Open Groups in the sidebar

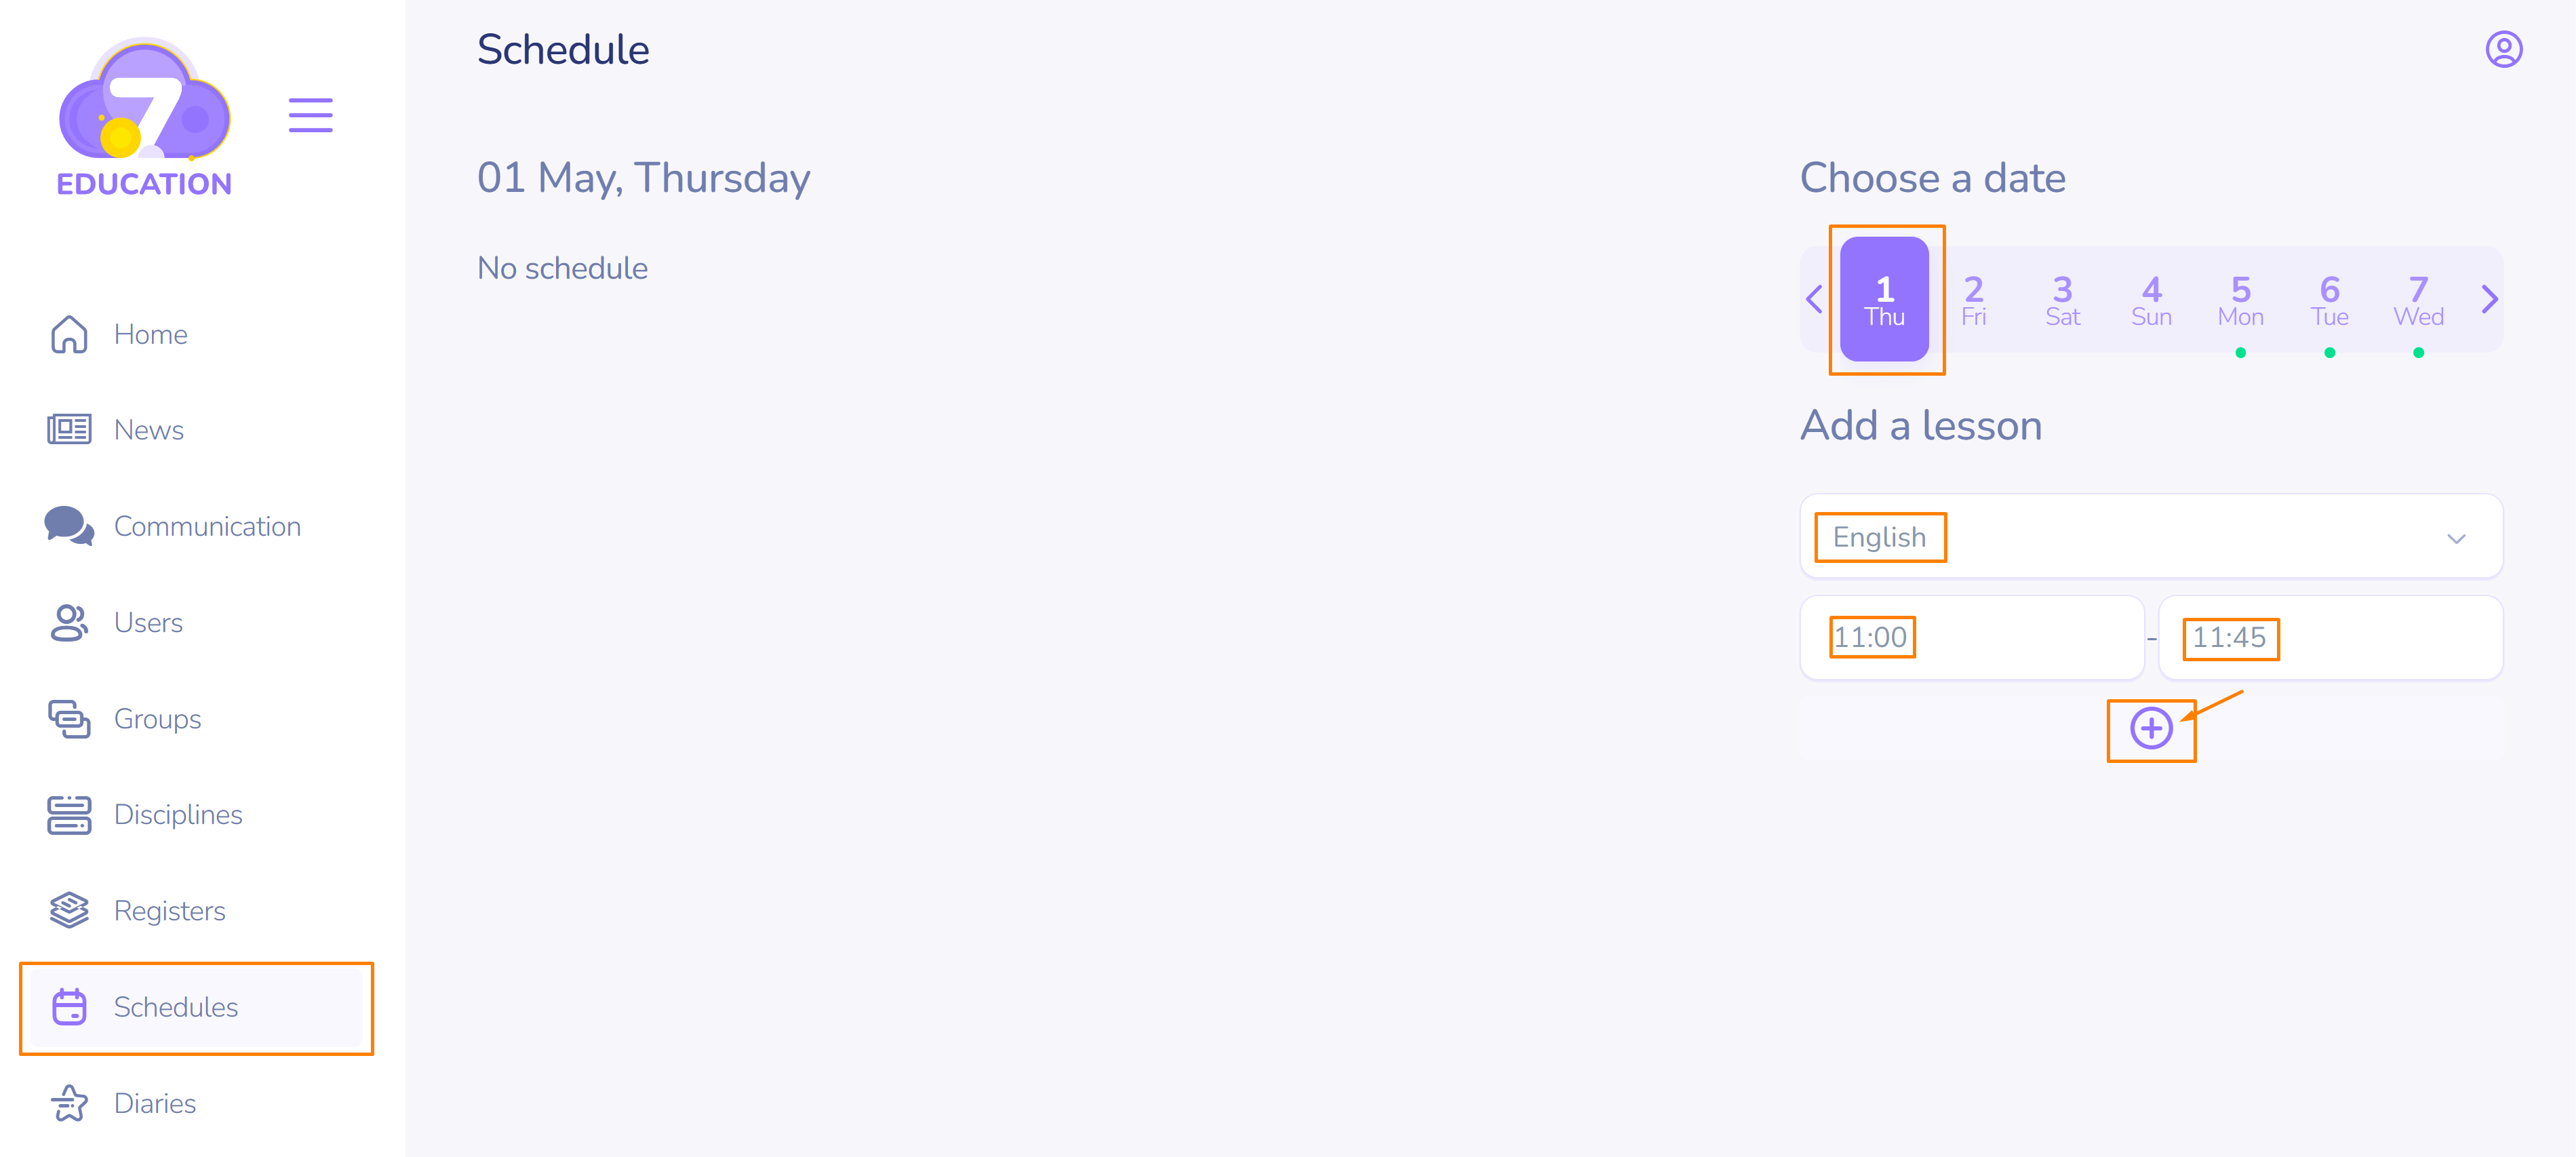point(157,719)
